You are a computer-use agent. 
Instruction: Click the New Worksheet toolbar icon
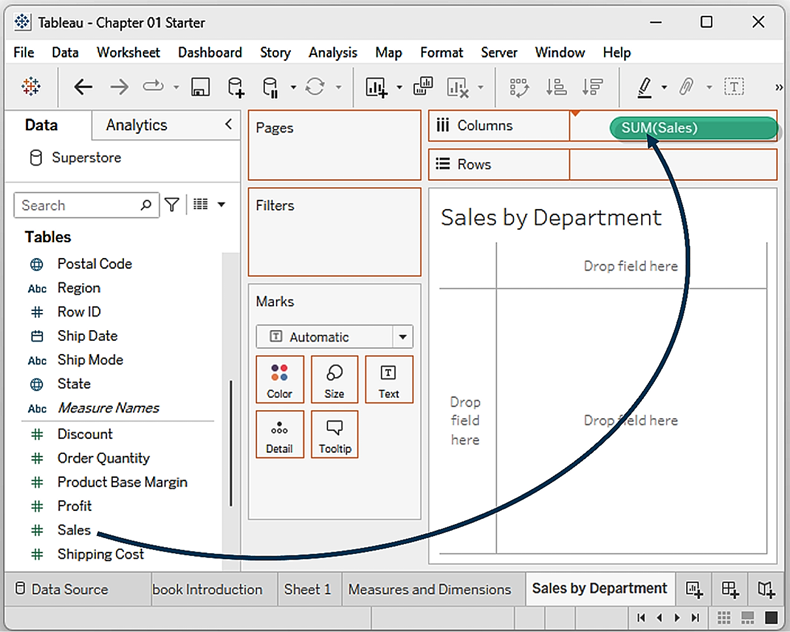[376, 87]
